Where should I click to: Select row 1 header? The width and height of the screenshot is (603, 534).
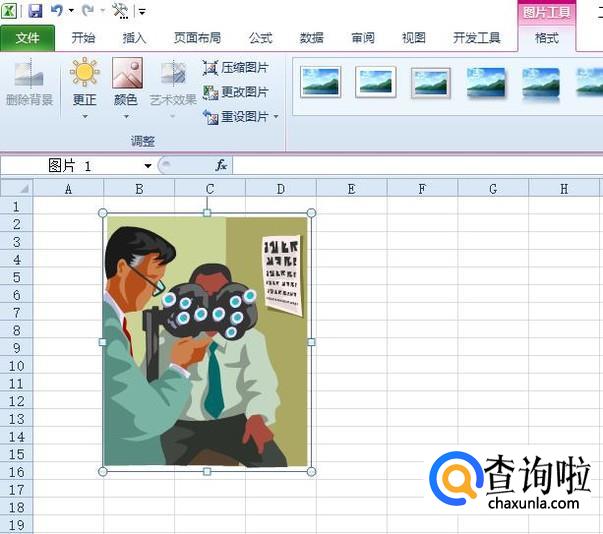click(17, 206)
